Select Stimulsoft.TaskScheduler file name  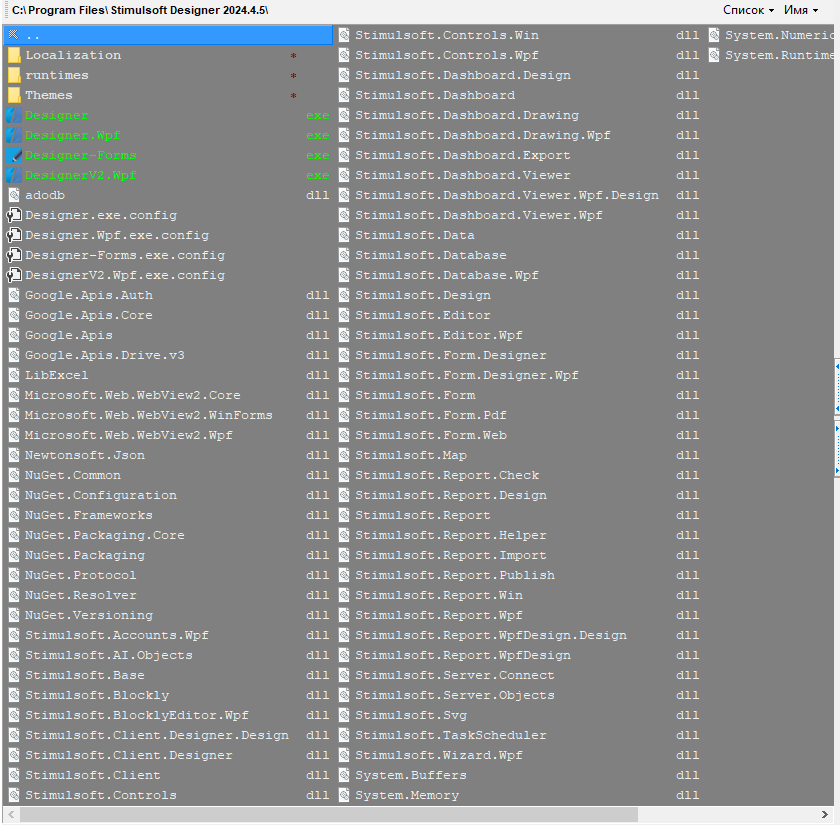coord(451,735)
